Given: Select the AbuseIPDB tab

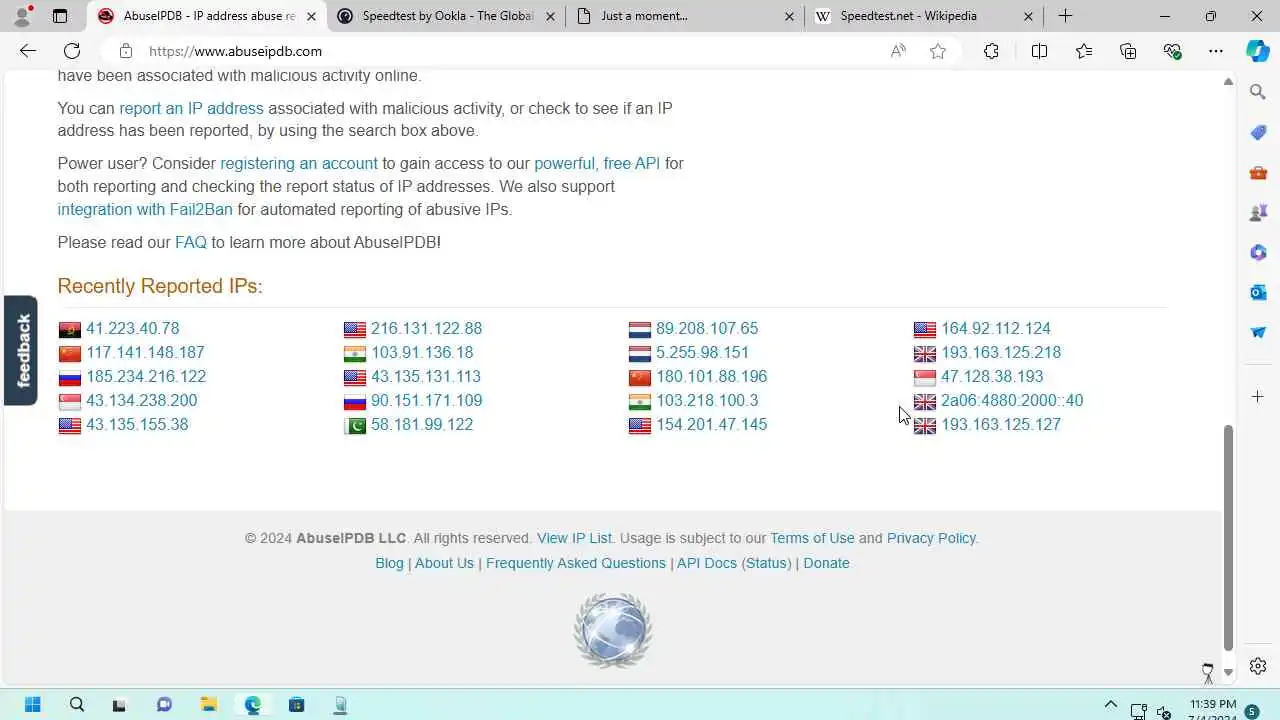Looking at the screenshot, I should point(207,16).
